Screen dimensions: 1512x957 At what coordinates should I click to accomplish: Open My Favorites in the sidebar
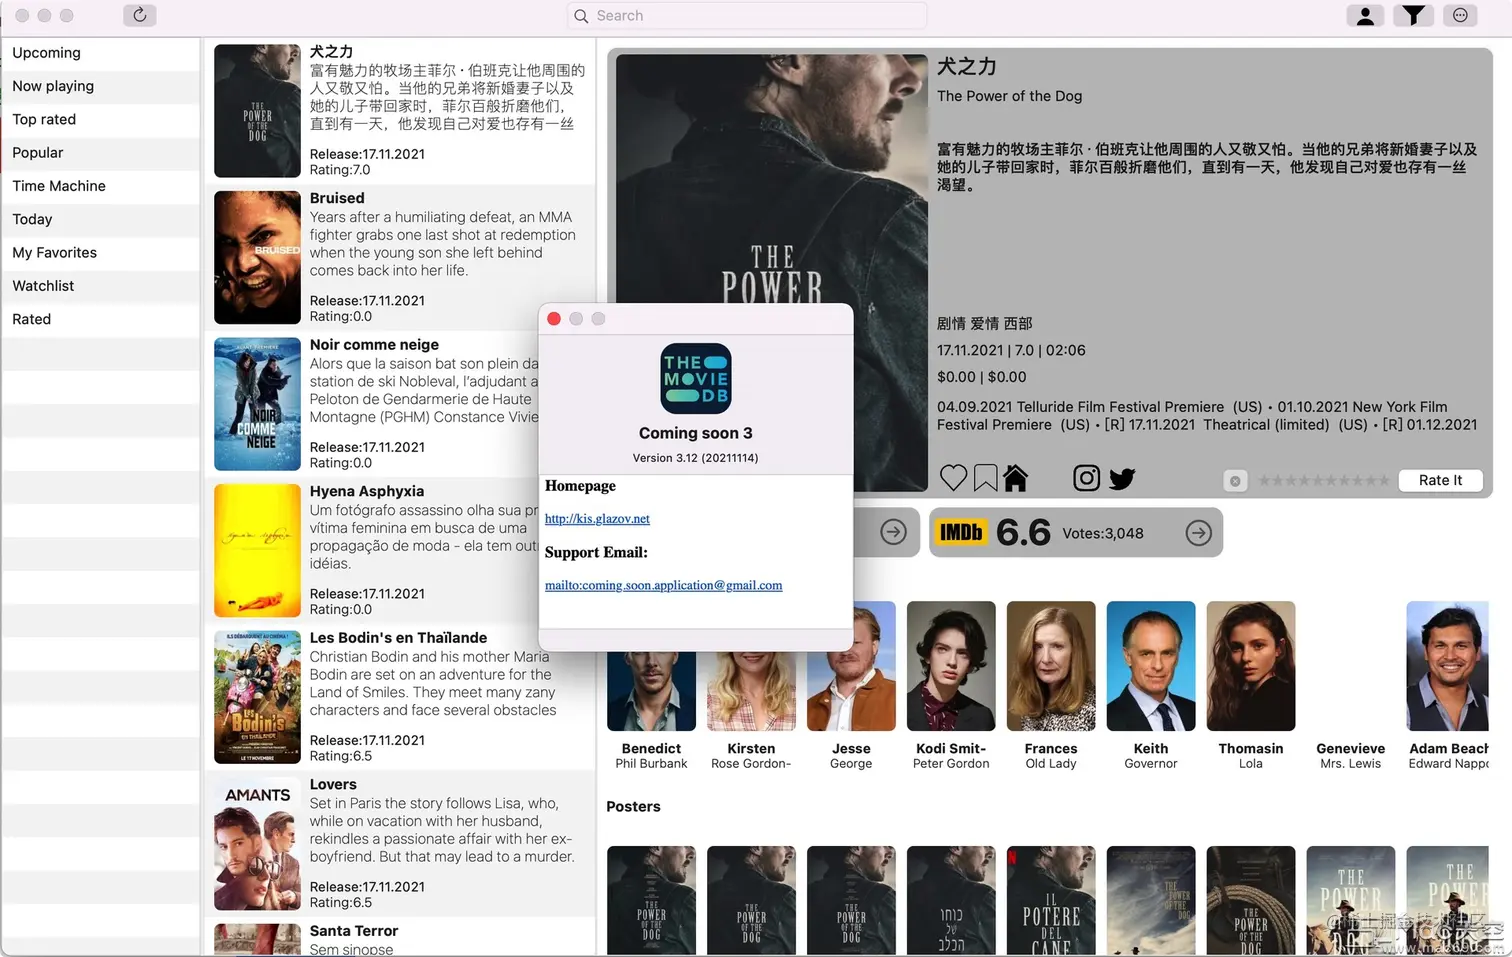click(x=100, y=253)
